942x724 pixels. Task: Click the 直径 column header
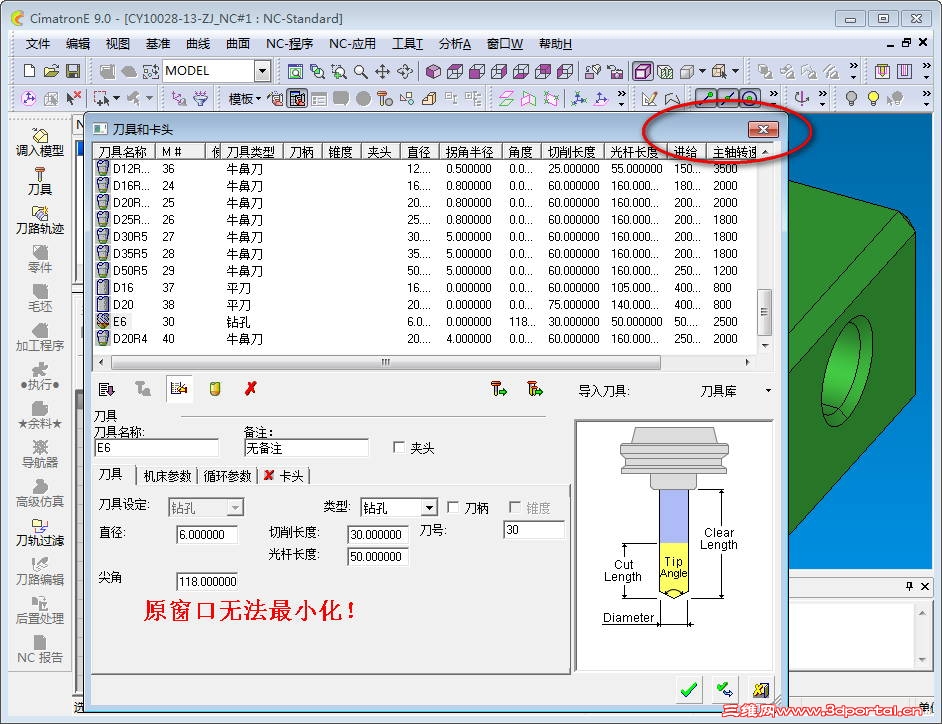point(419,152)
